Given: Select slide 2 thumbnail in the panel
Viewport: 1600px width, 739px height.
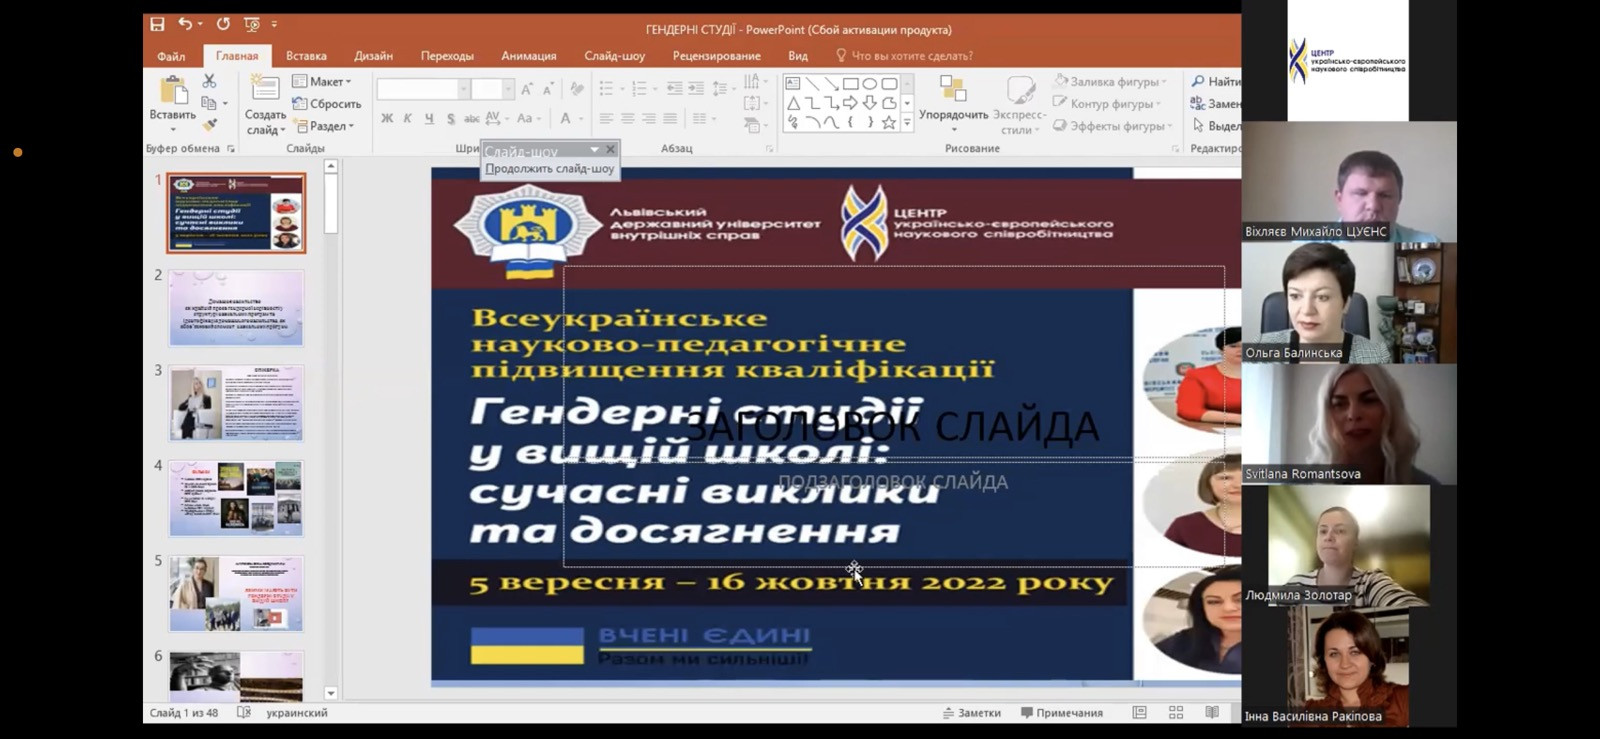Looking at the screenshot, I should [x=236, y=308].
